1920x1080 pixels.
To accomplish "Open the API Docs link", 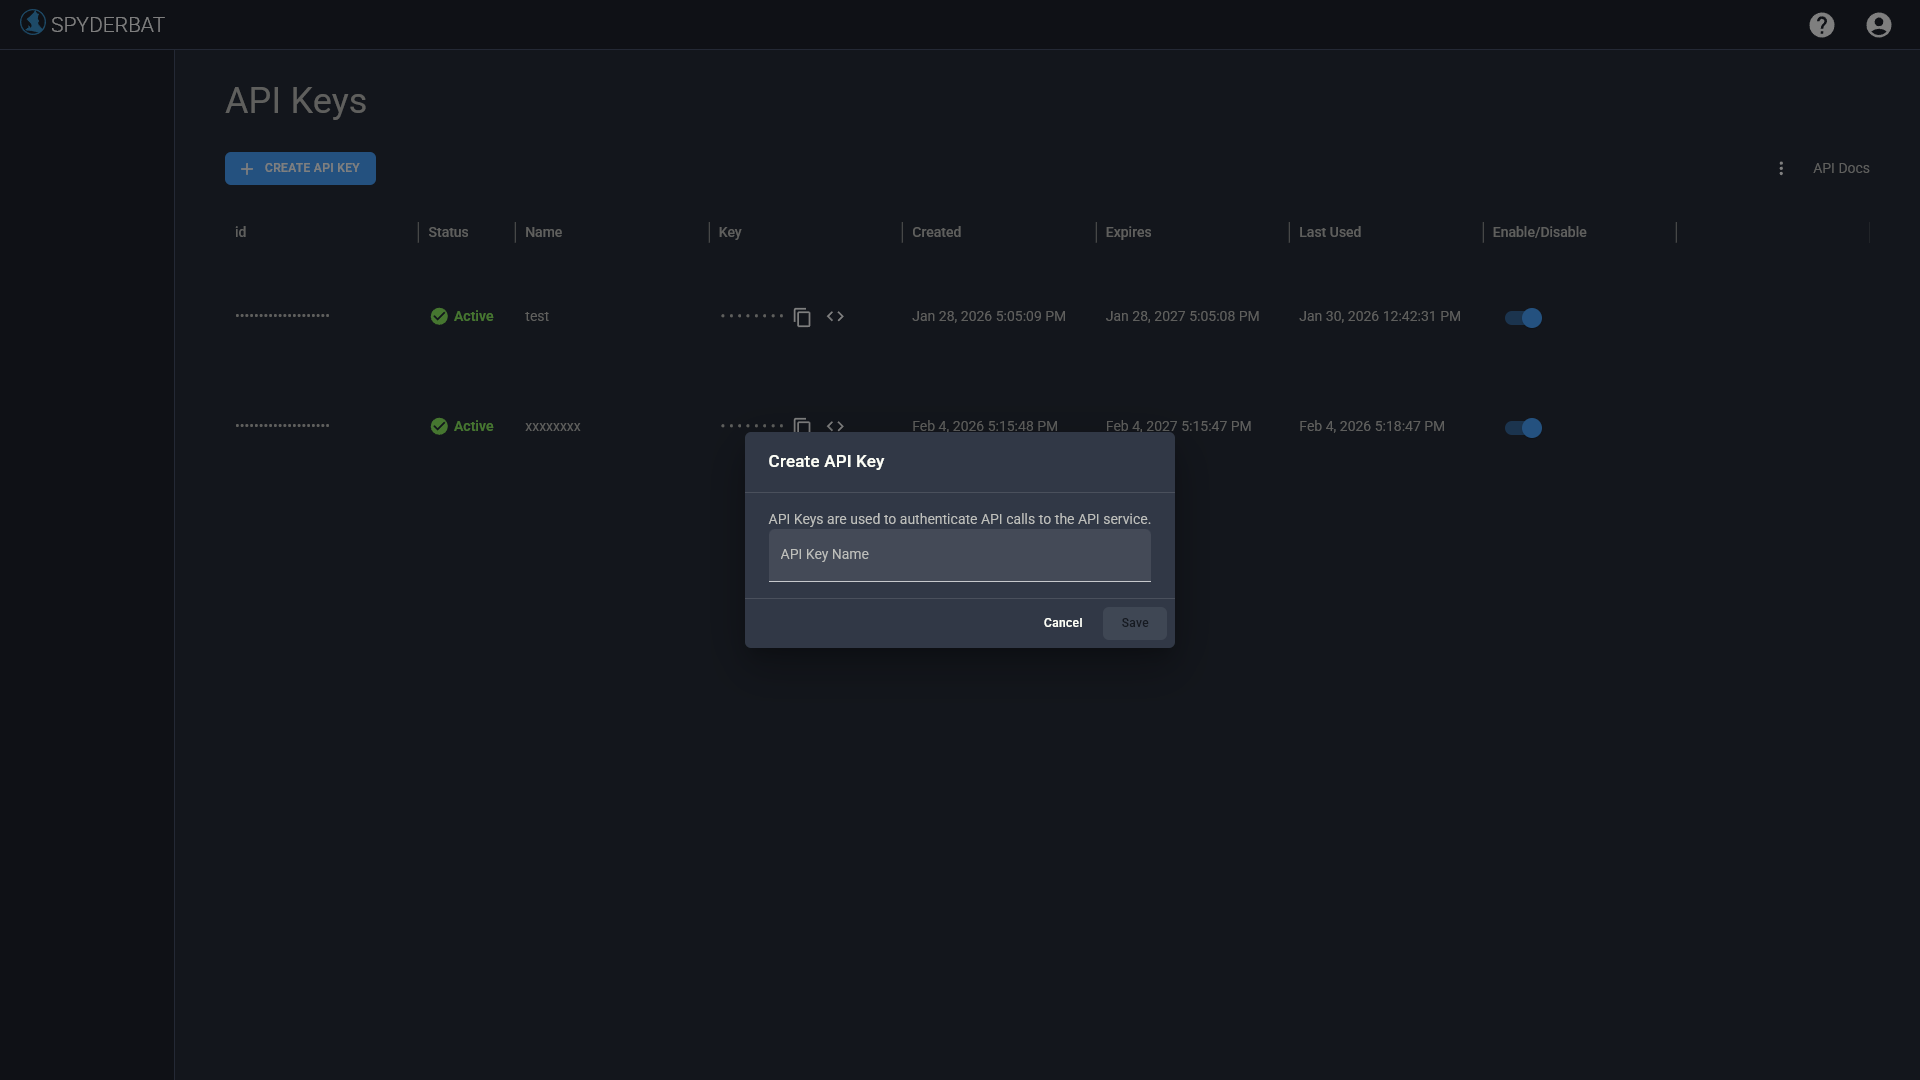I will pyautogui.click(x=1840, y=168).
